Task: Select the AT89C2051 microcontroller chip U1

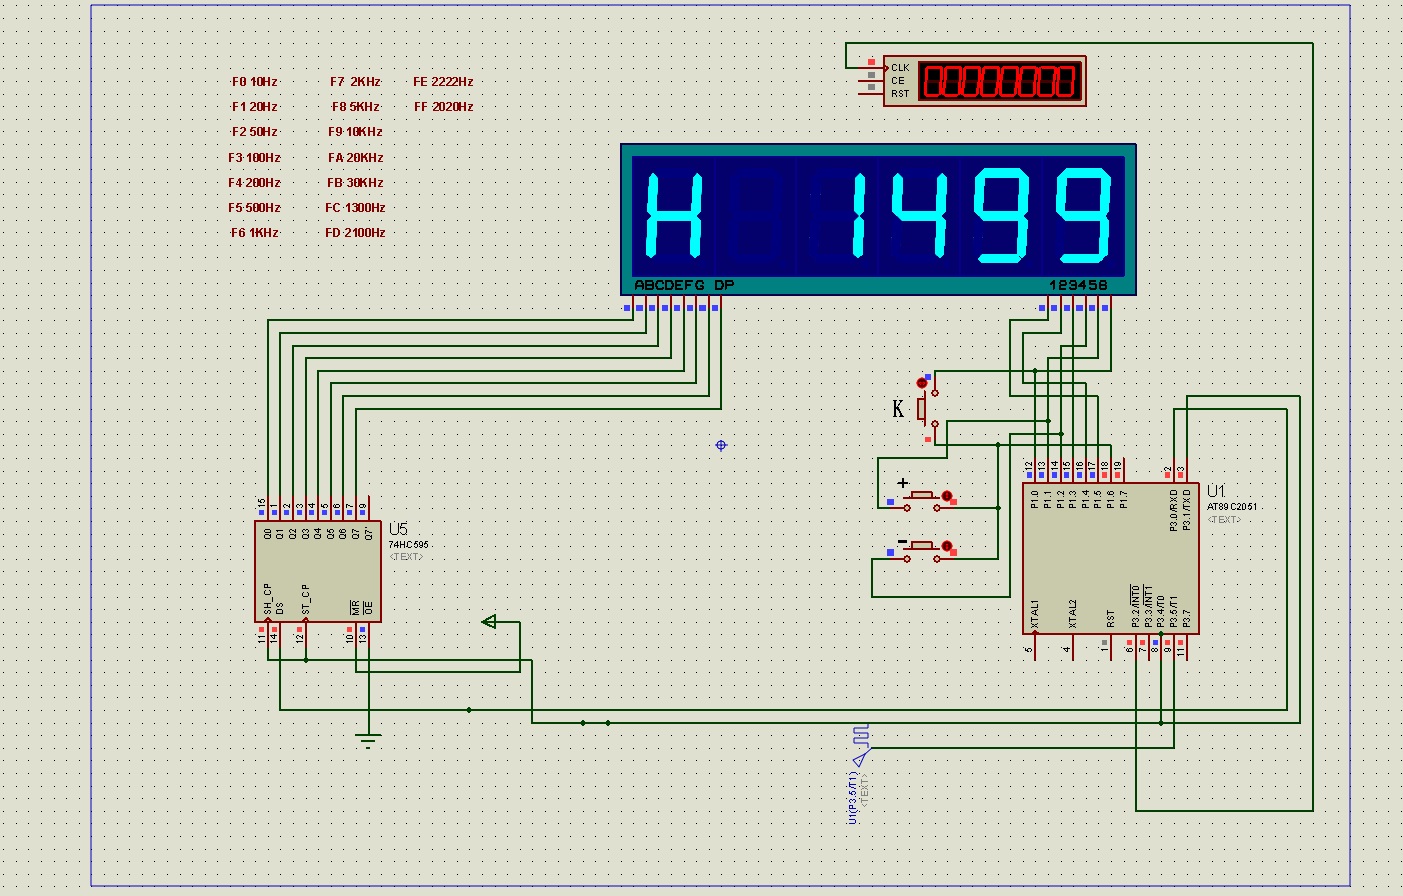Action: click(1110, 558)
